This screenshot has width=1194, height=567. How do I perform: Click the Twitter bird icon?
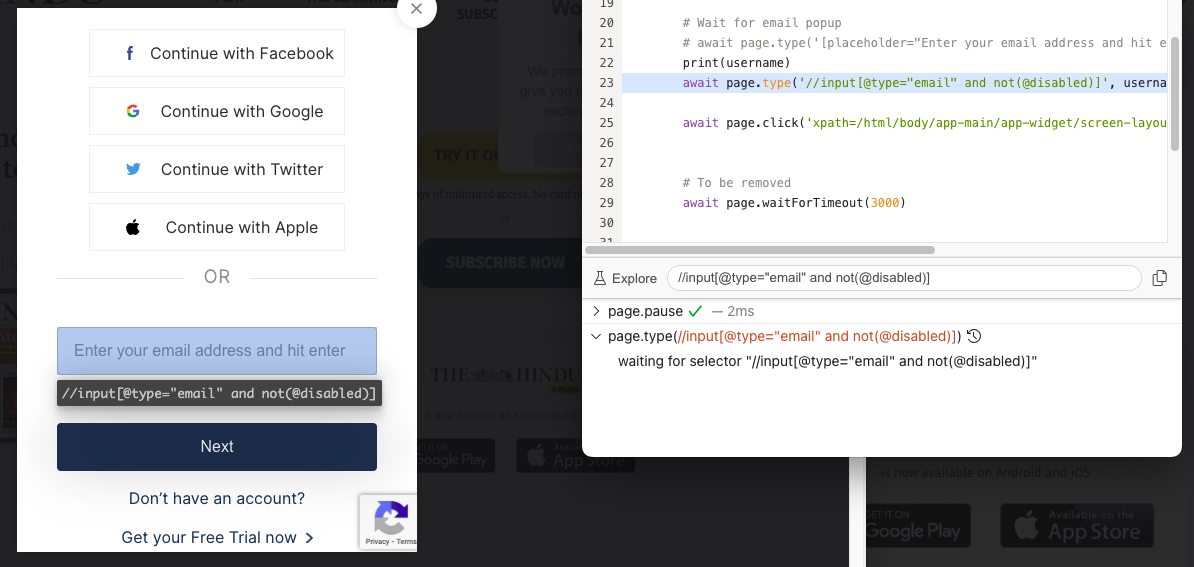(133, 169)
